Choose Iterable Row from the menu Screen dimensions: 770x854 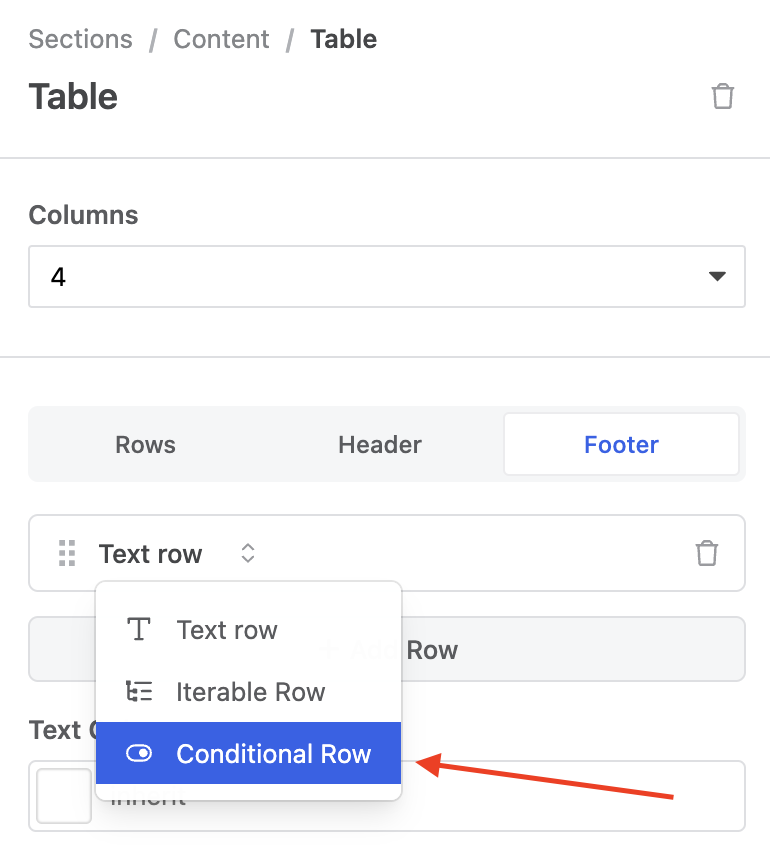pos(250,692)
